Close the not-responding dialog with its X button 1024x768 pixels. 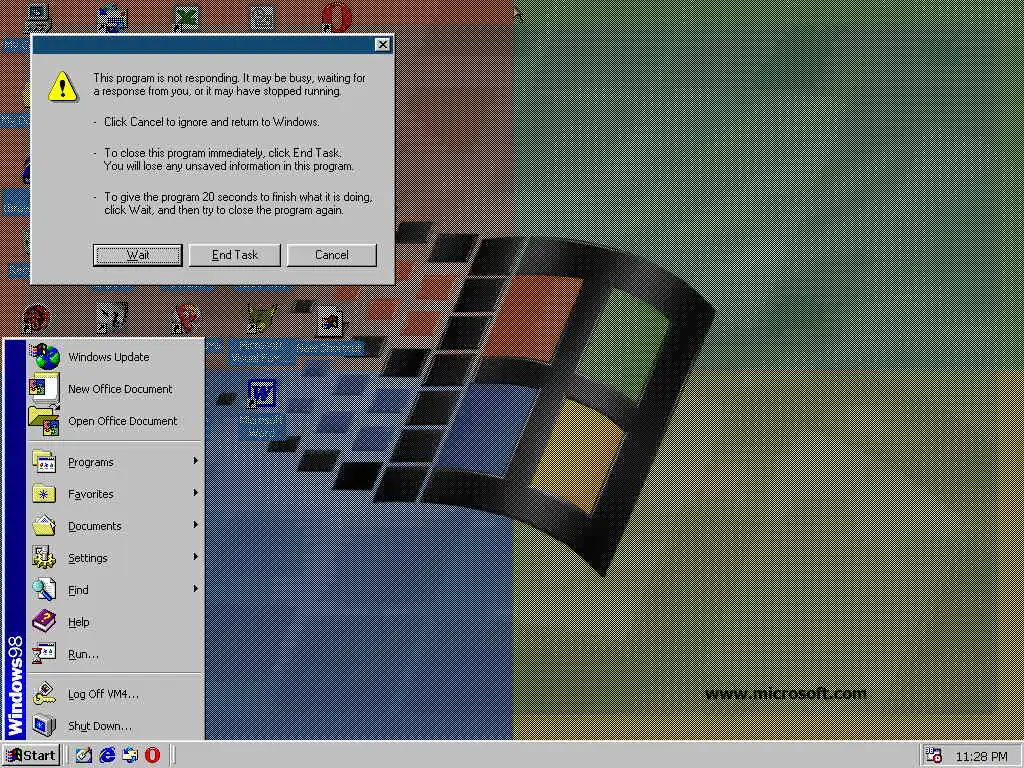coord(383,44)
